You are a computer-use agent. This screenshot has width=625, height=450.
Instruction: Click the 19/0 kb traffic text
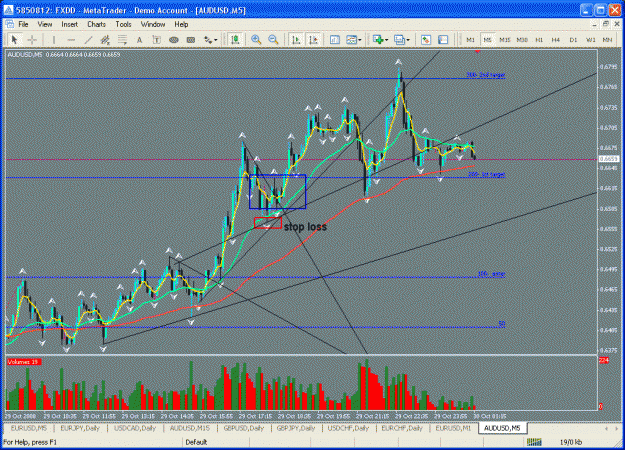(570, 442)
